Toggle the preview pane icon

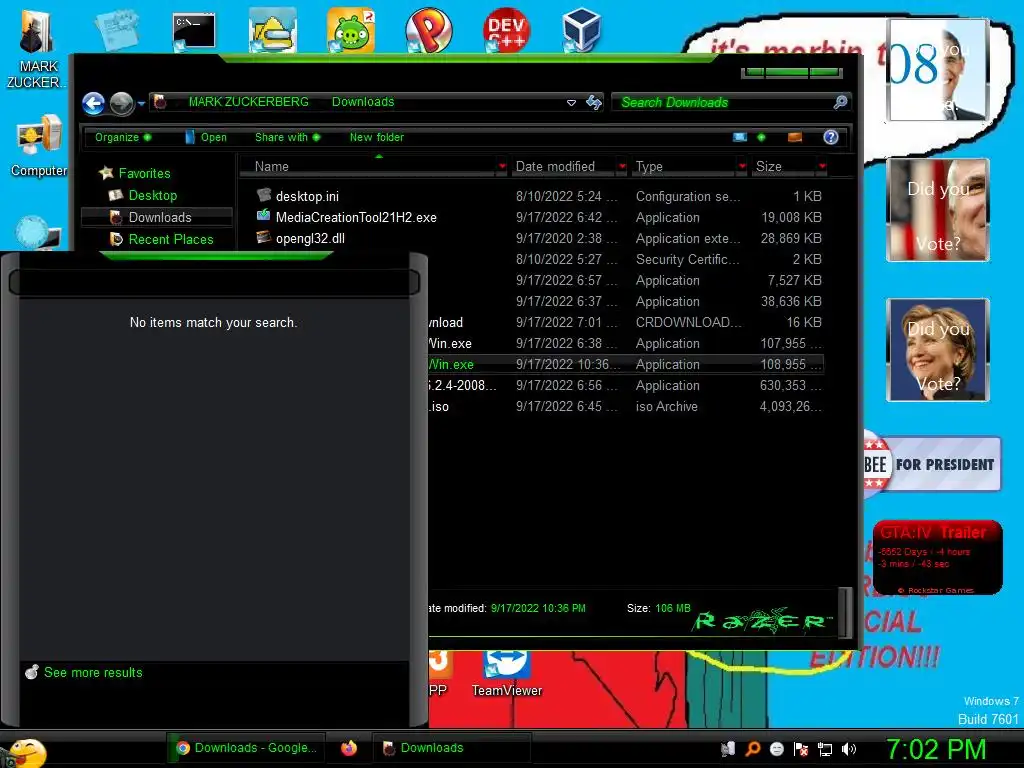pyautogui.click(x=795, y=137)
